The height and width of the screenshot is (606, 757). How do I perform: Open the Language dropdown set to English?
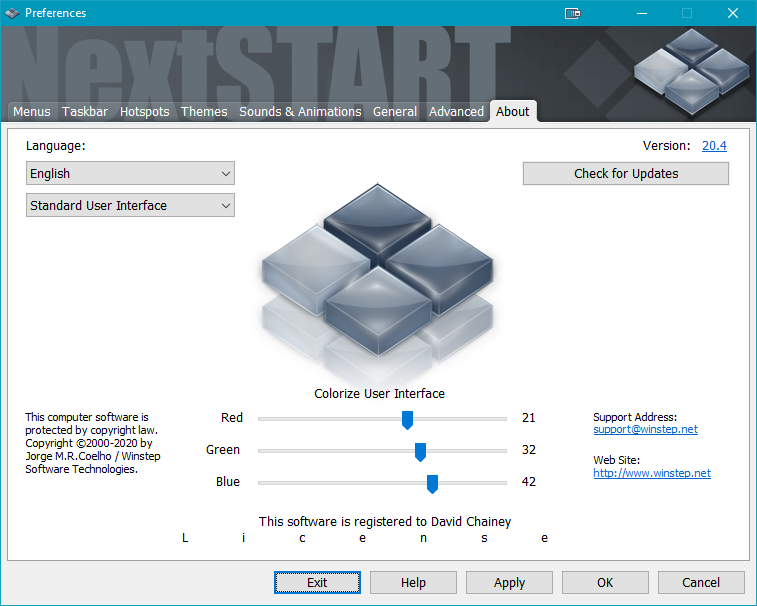click(x=130, y=173)
